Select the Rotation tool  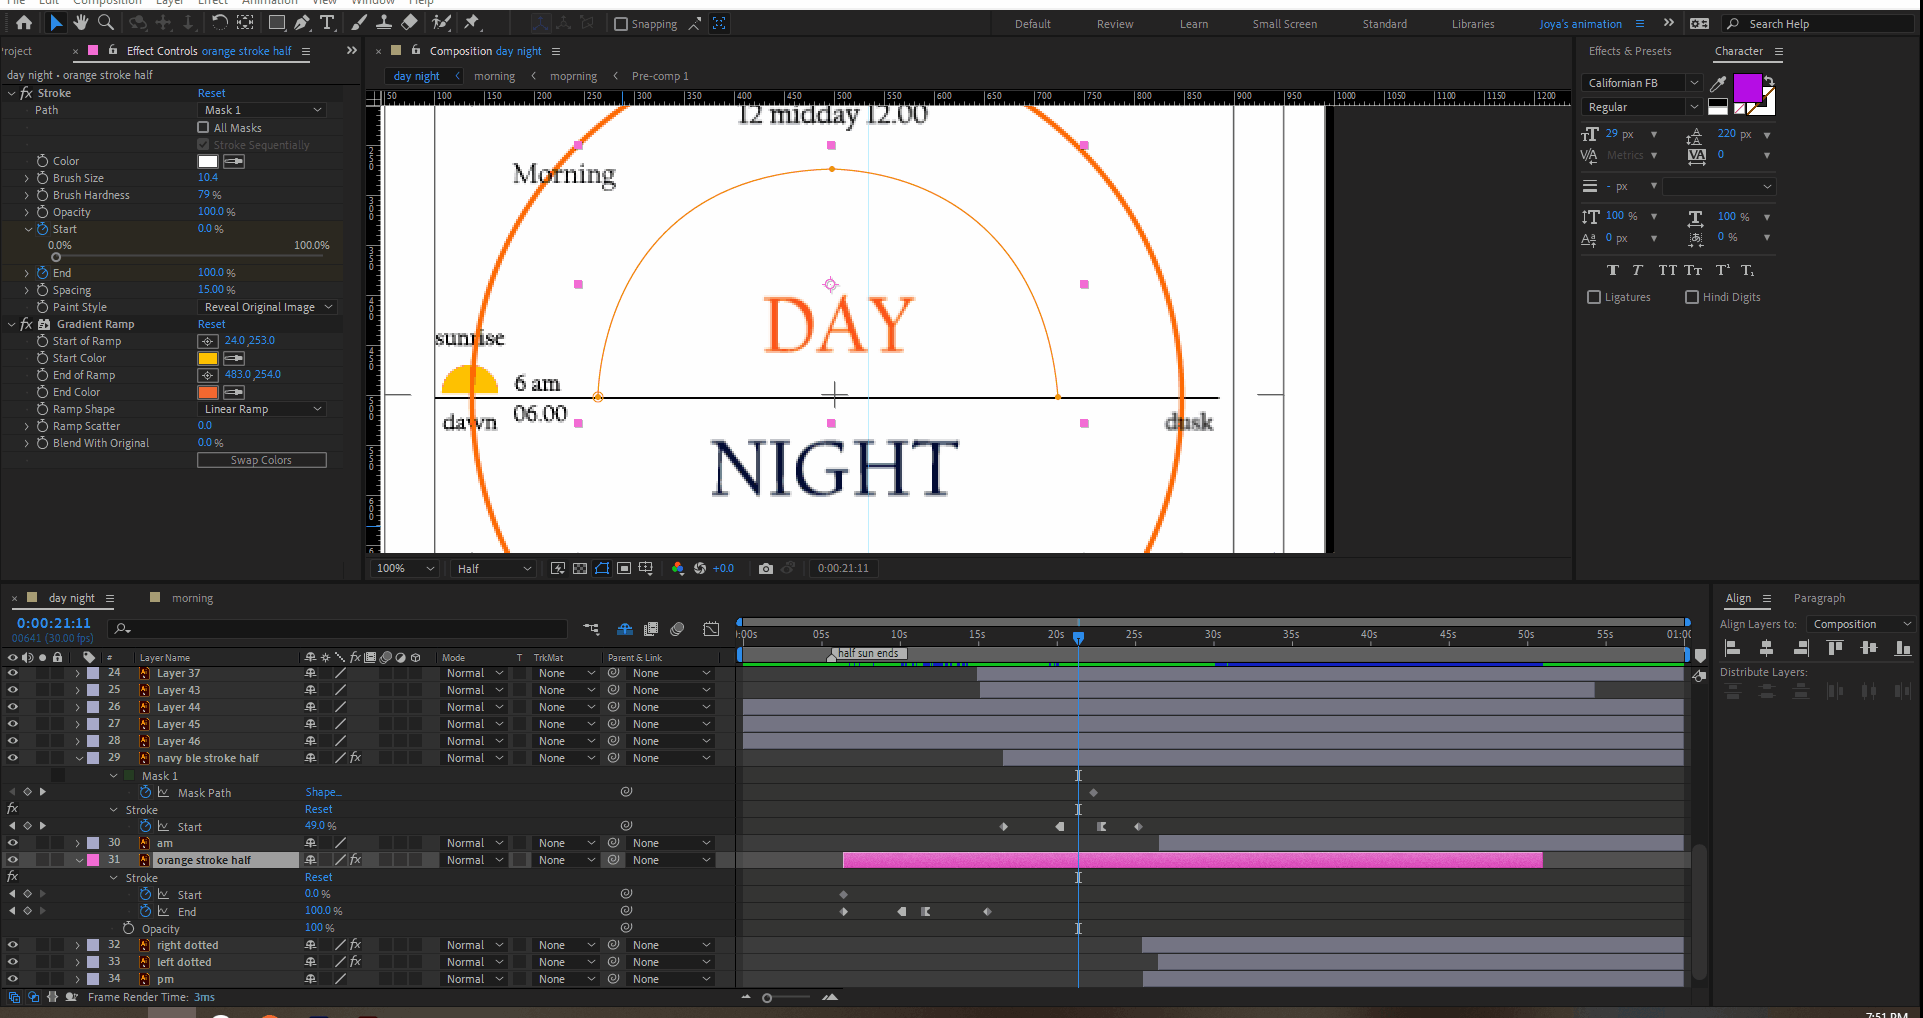pyautogui.click(x=220, y=23)
